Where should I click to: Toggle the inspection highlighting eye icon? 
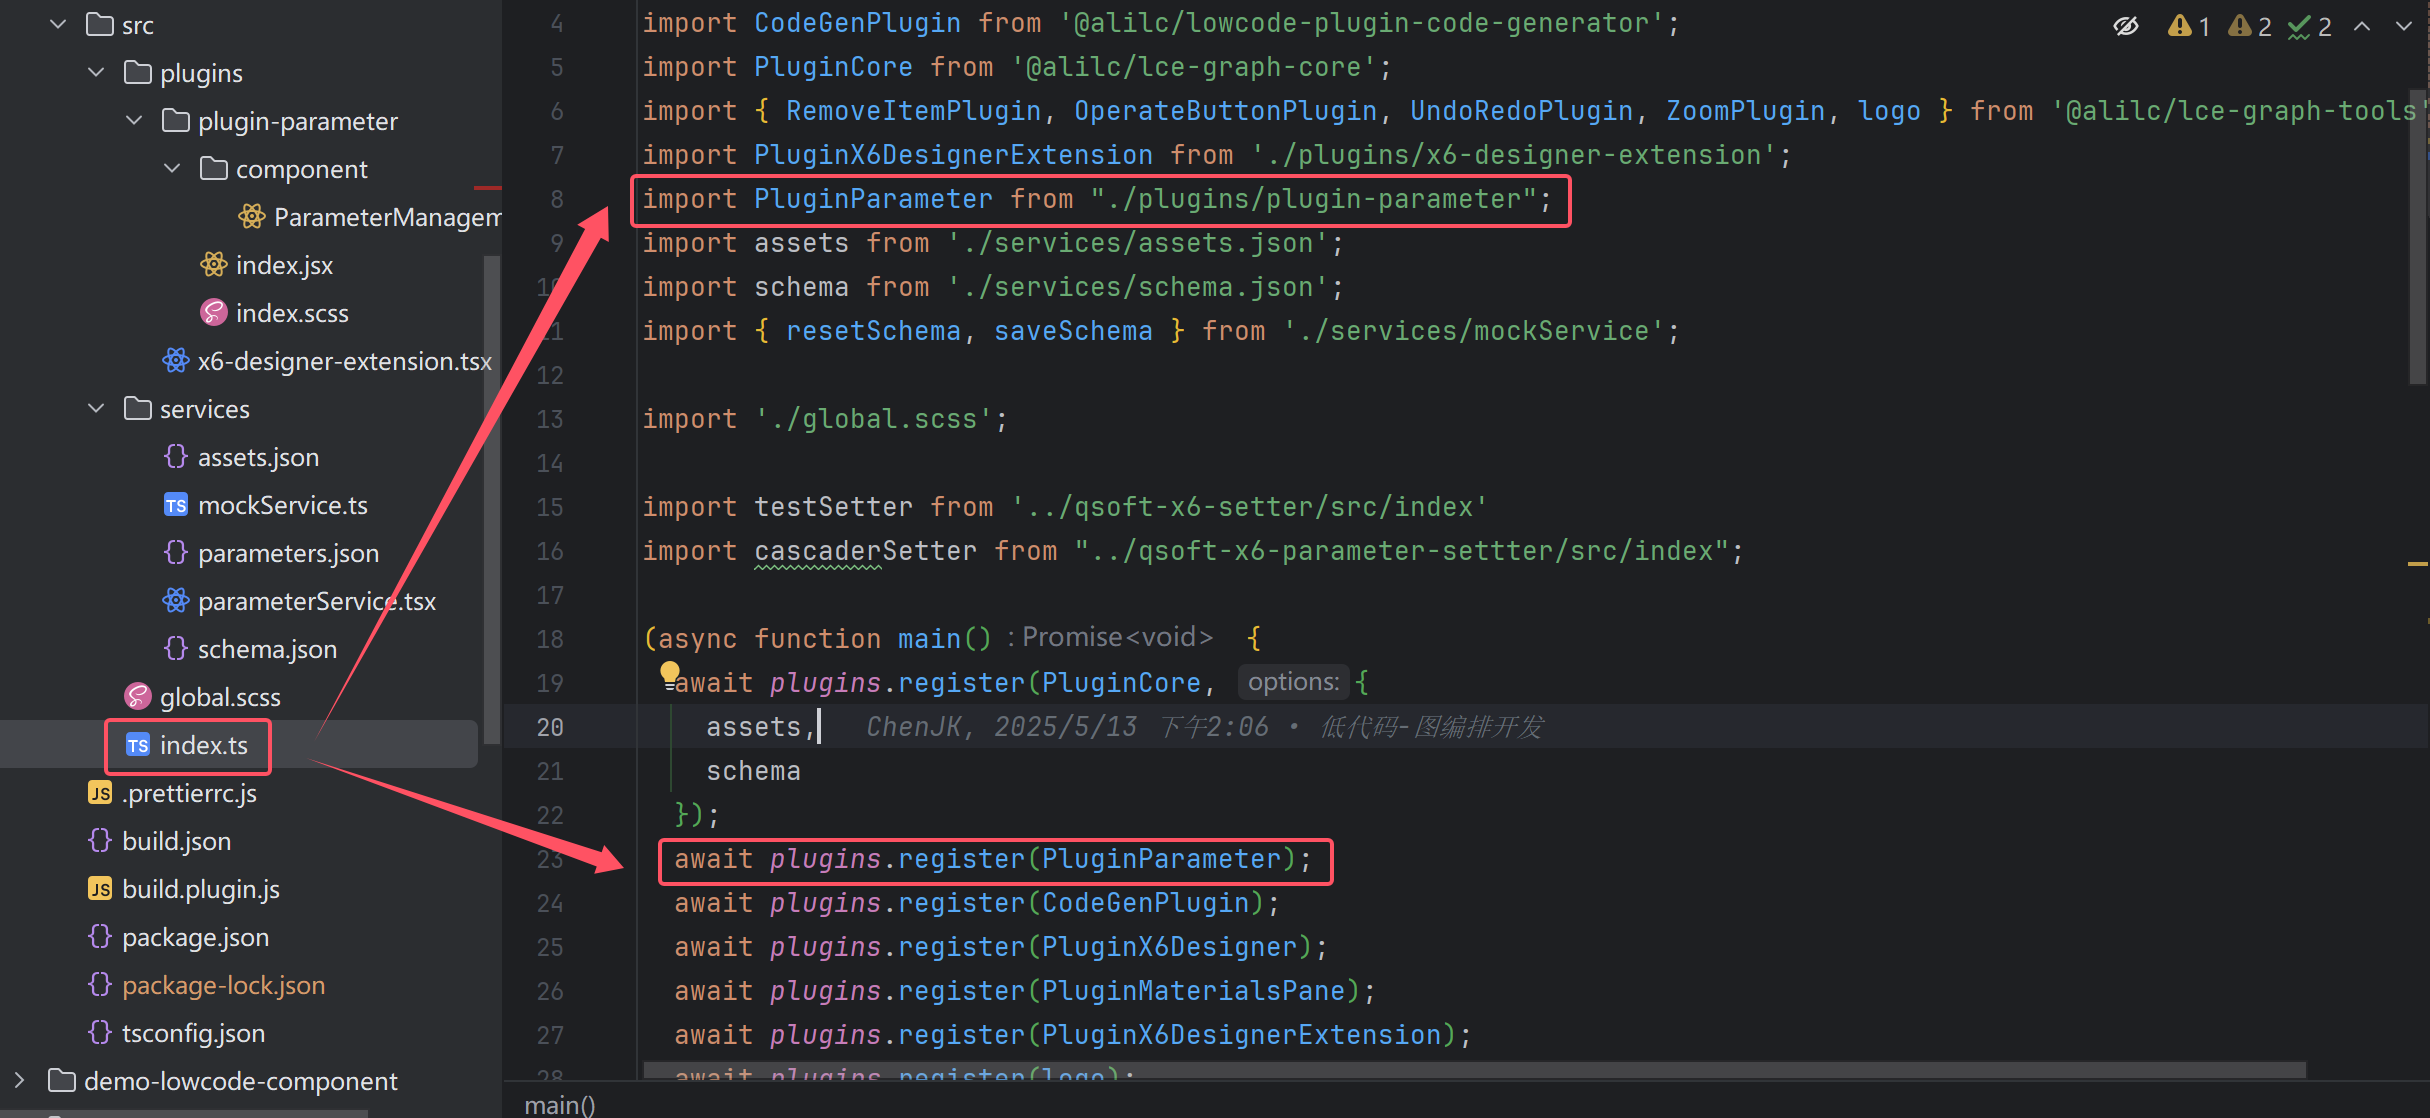coord(2126,26)
